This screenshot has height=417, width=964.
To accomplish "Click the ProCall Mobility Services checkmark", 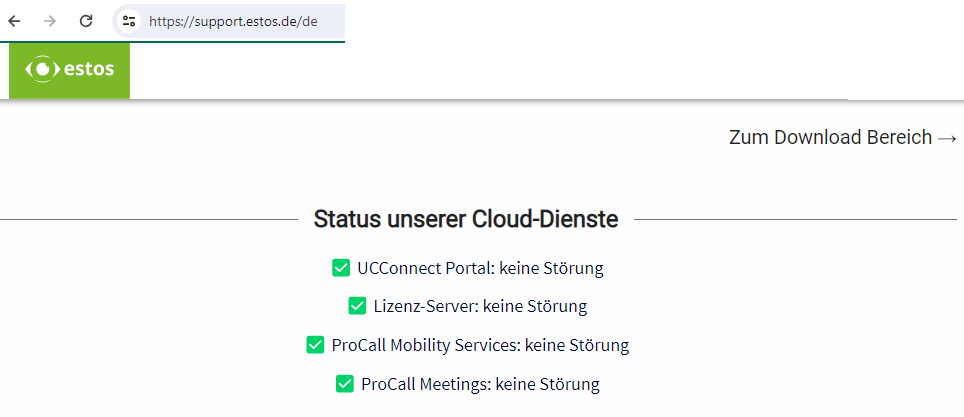I will pos(315,345).
